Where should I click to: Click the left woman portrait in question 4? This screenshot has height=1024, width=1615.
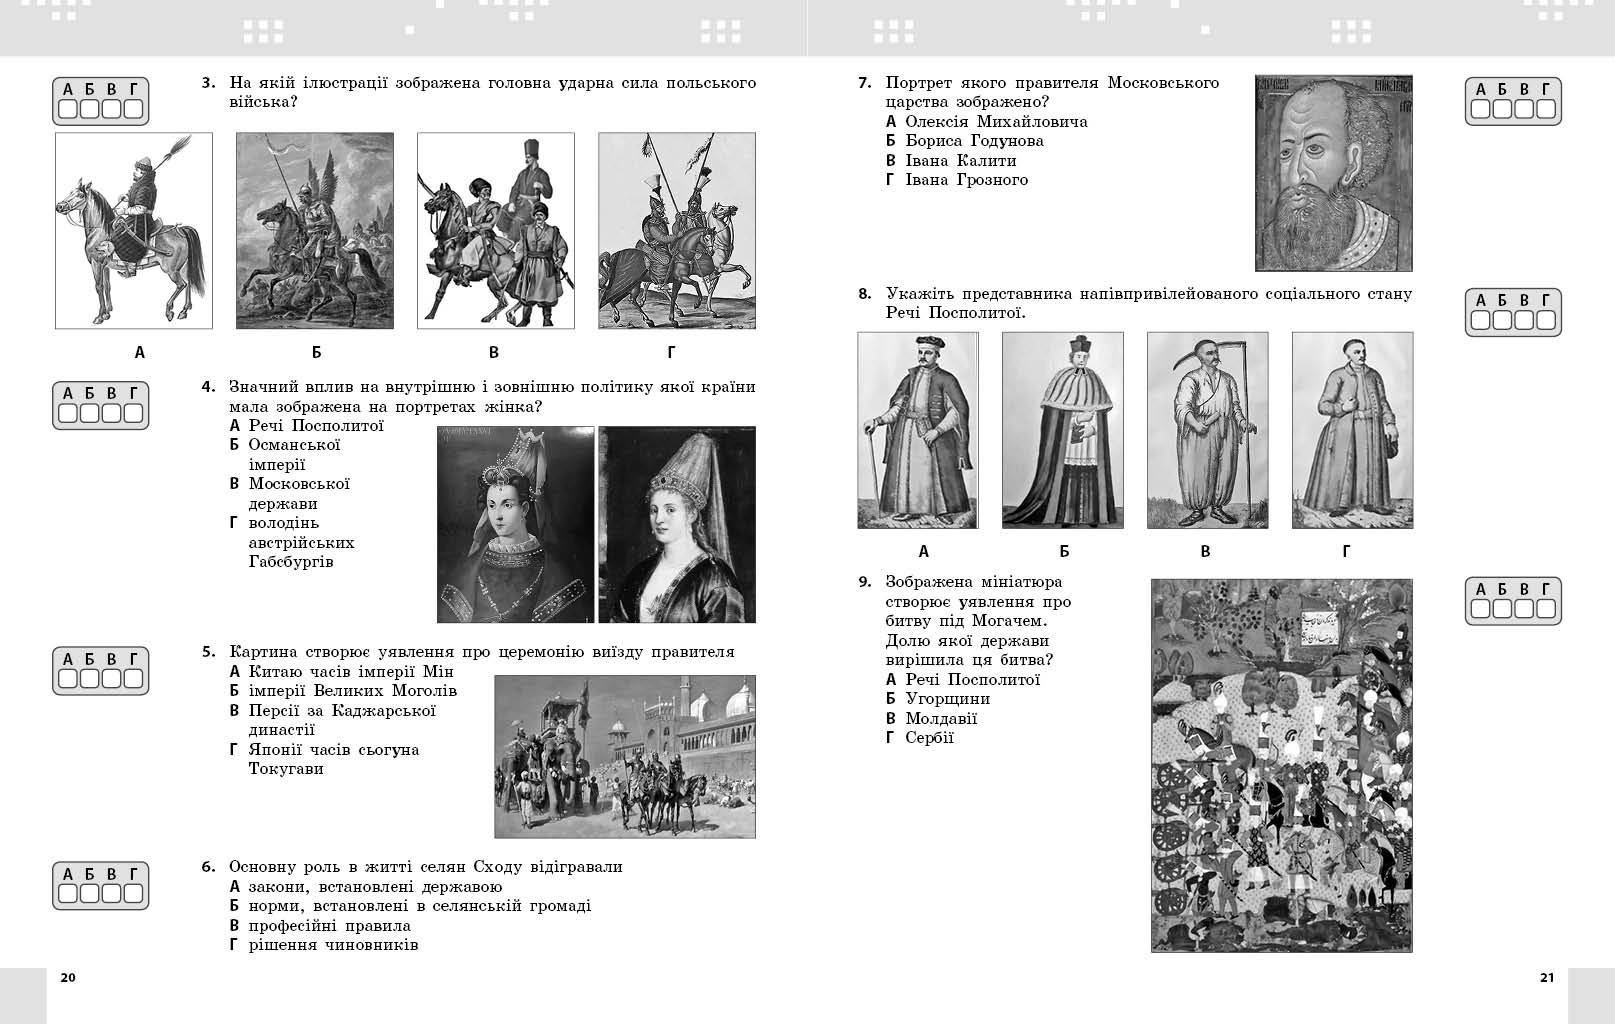tap(516, 524)
